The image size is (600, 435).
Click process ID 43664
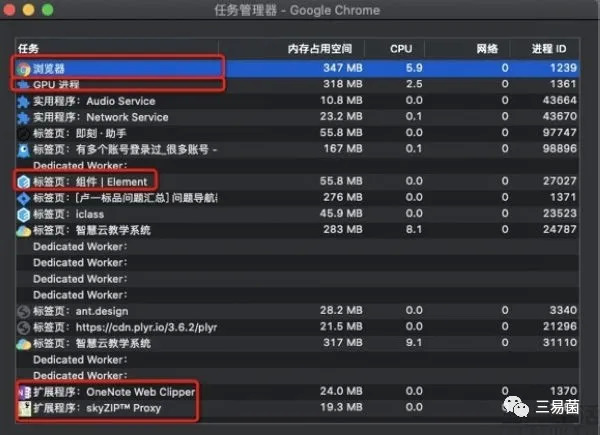tap(559, 101)
